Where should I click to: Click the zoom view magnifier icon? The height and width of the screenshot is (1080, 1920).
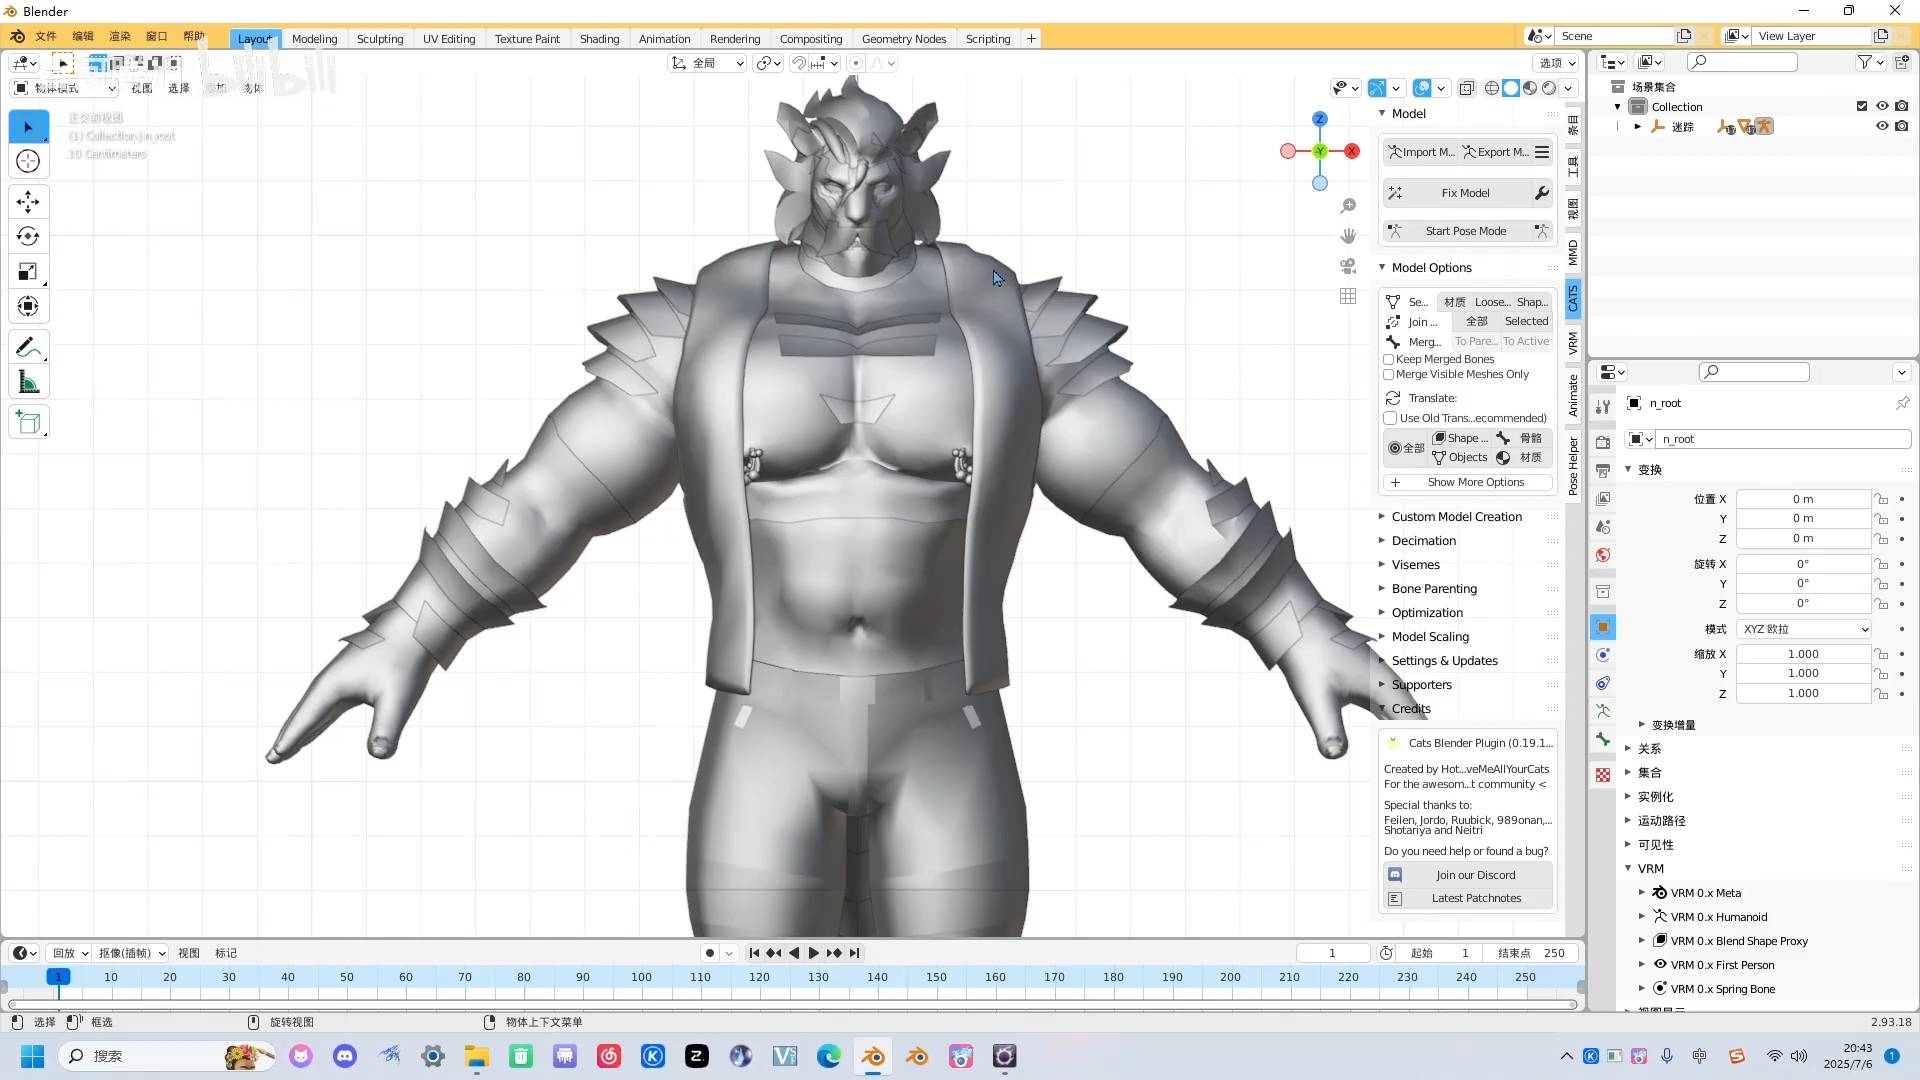(x=1348, y=206)
